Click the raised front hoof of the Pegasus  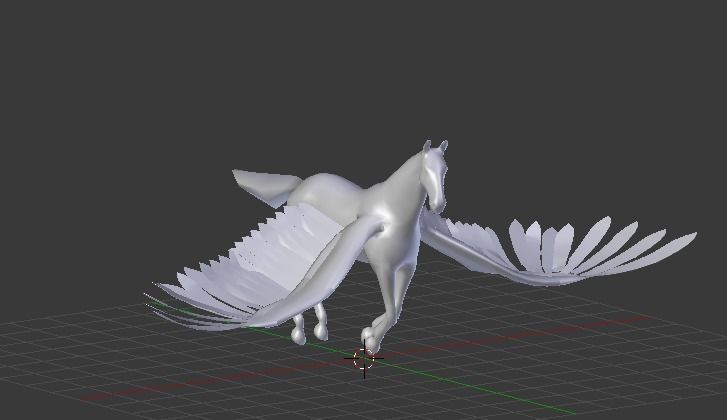(x=371, y=339)
